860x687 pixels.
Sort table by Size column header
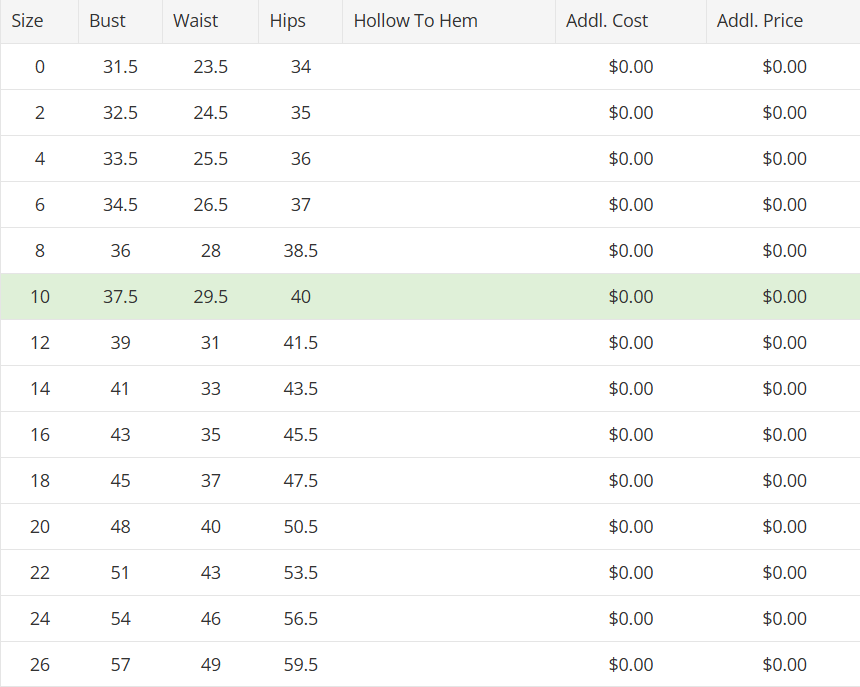coord(39,21)
